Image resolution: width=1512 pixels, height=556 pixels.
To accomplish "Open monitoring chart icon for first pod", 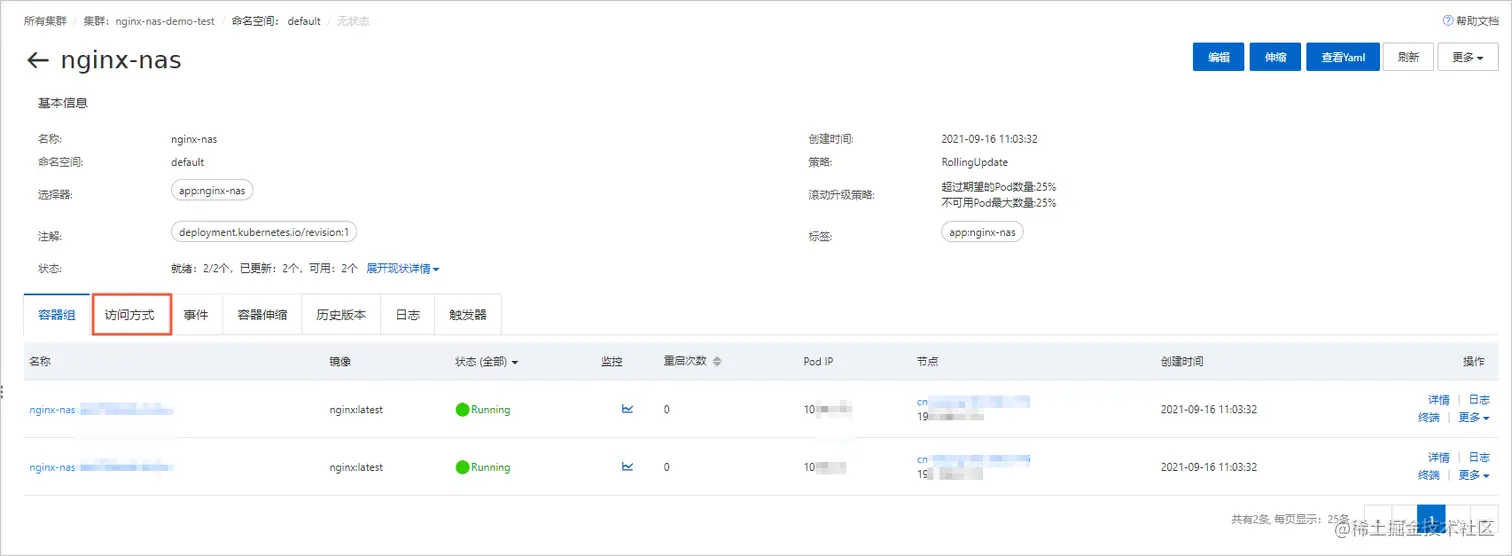I will [627, 409].
